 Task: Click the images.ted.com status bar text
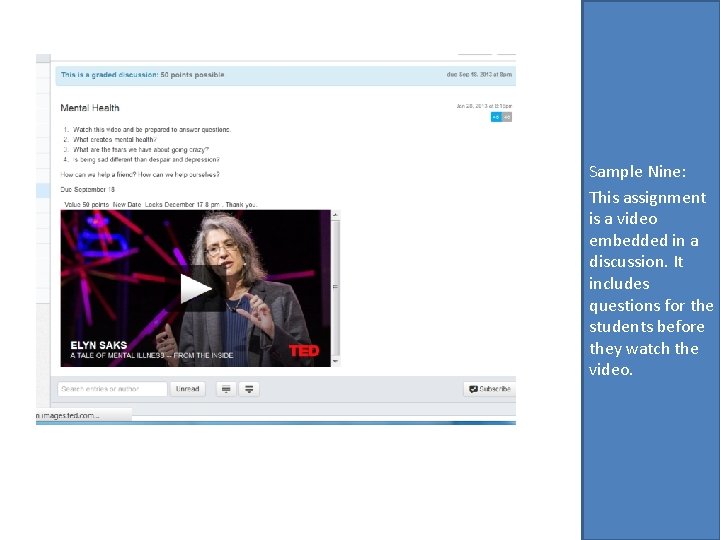(x=68, y=416)
